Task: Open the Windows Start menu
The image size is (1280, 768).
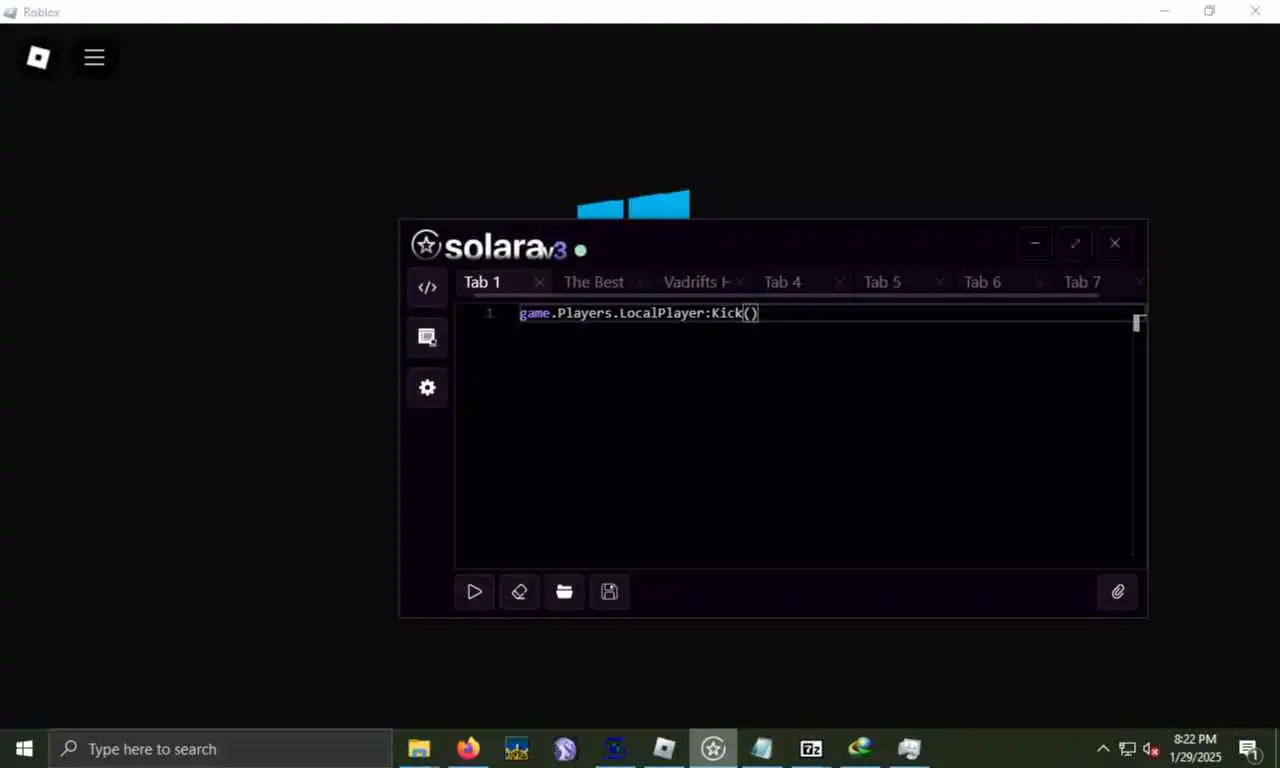Action: 24,748
